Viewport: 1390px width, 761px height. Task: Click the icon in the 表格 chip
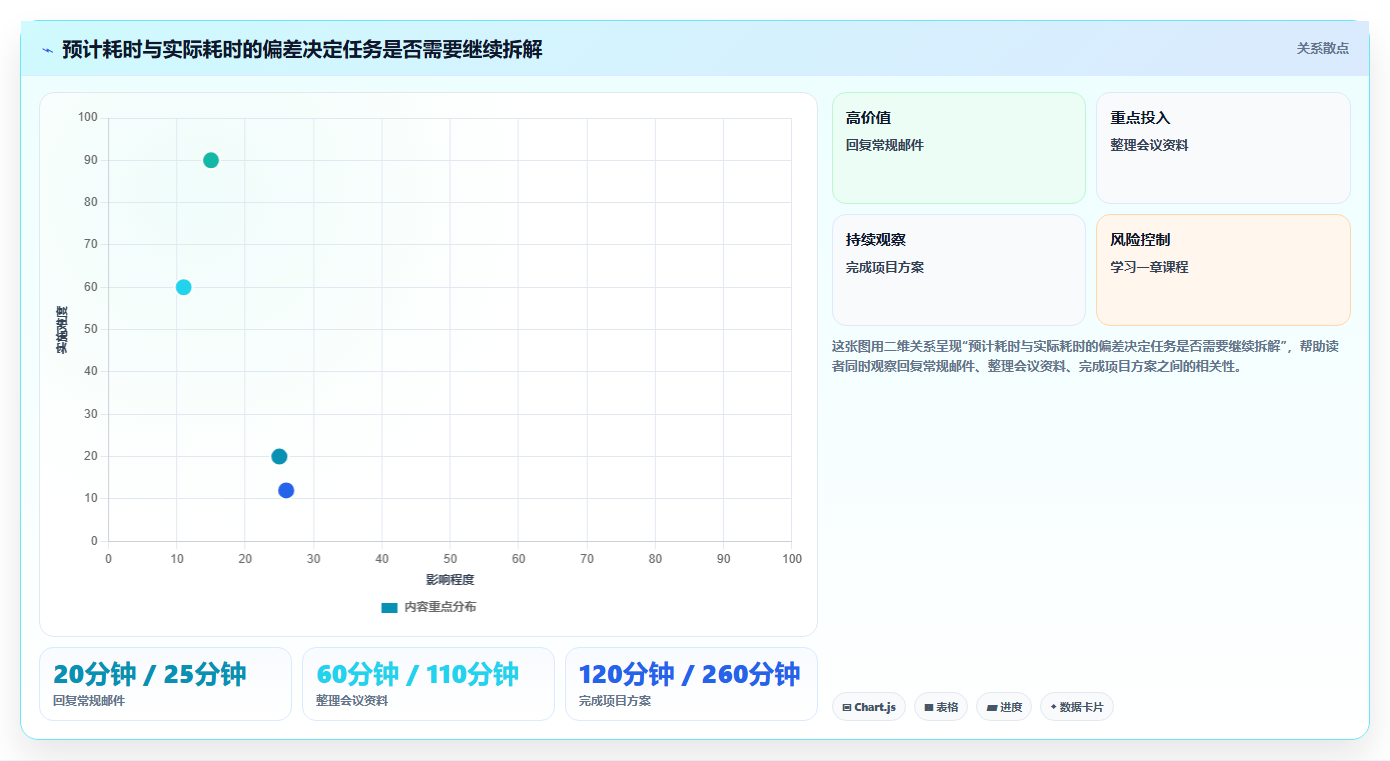(x=929, y=707)
